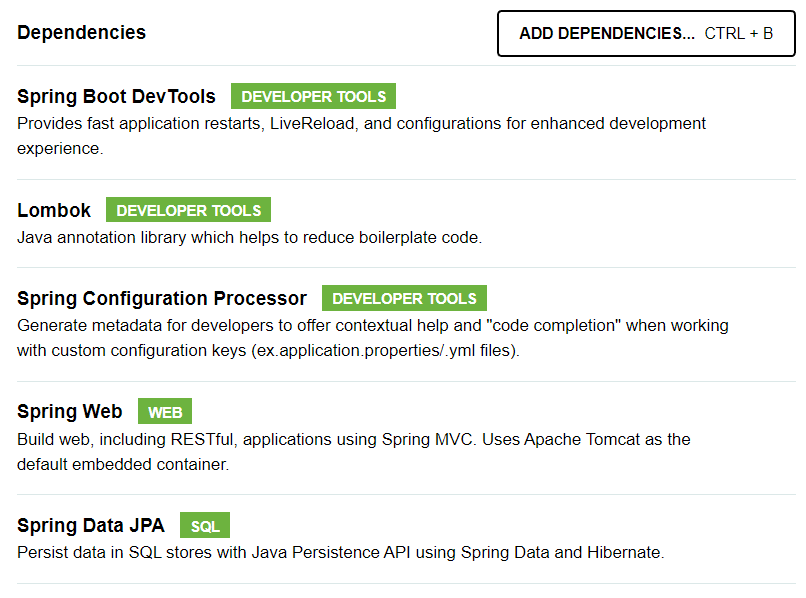Click the DEVELOPER TOOLS badge next to DevTools

313,96
